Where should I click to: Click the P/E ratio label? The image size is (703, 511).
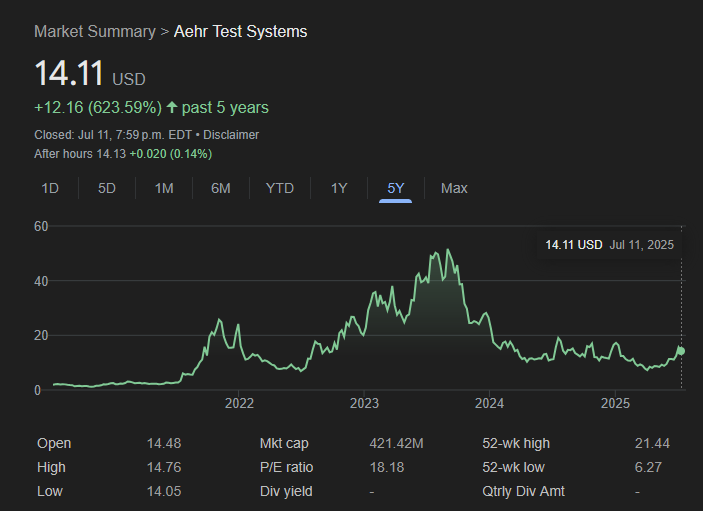click(286, 468)
